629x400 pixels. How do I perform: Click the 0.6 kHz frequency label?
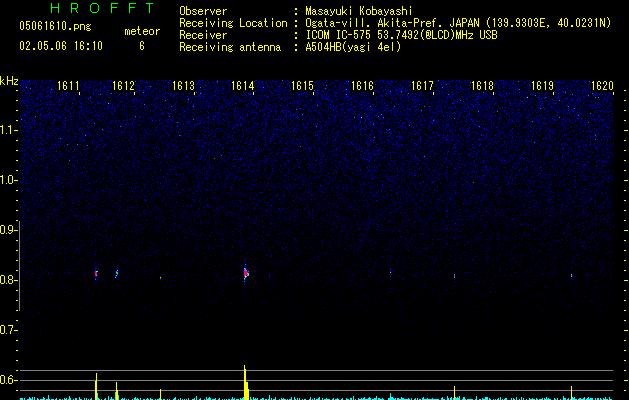[x=8, y=380]
